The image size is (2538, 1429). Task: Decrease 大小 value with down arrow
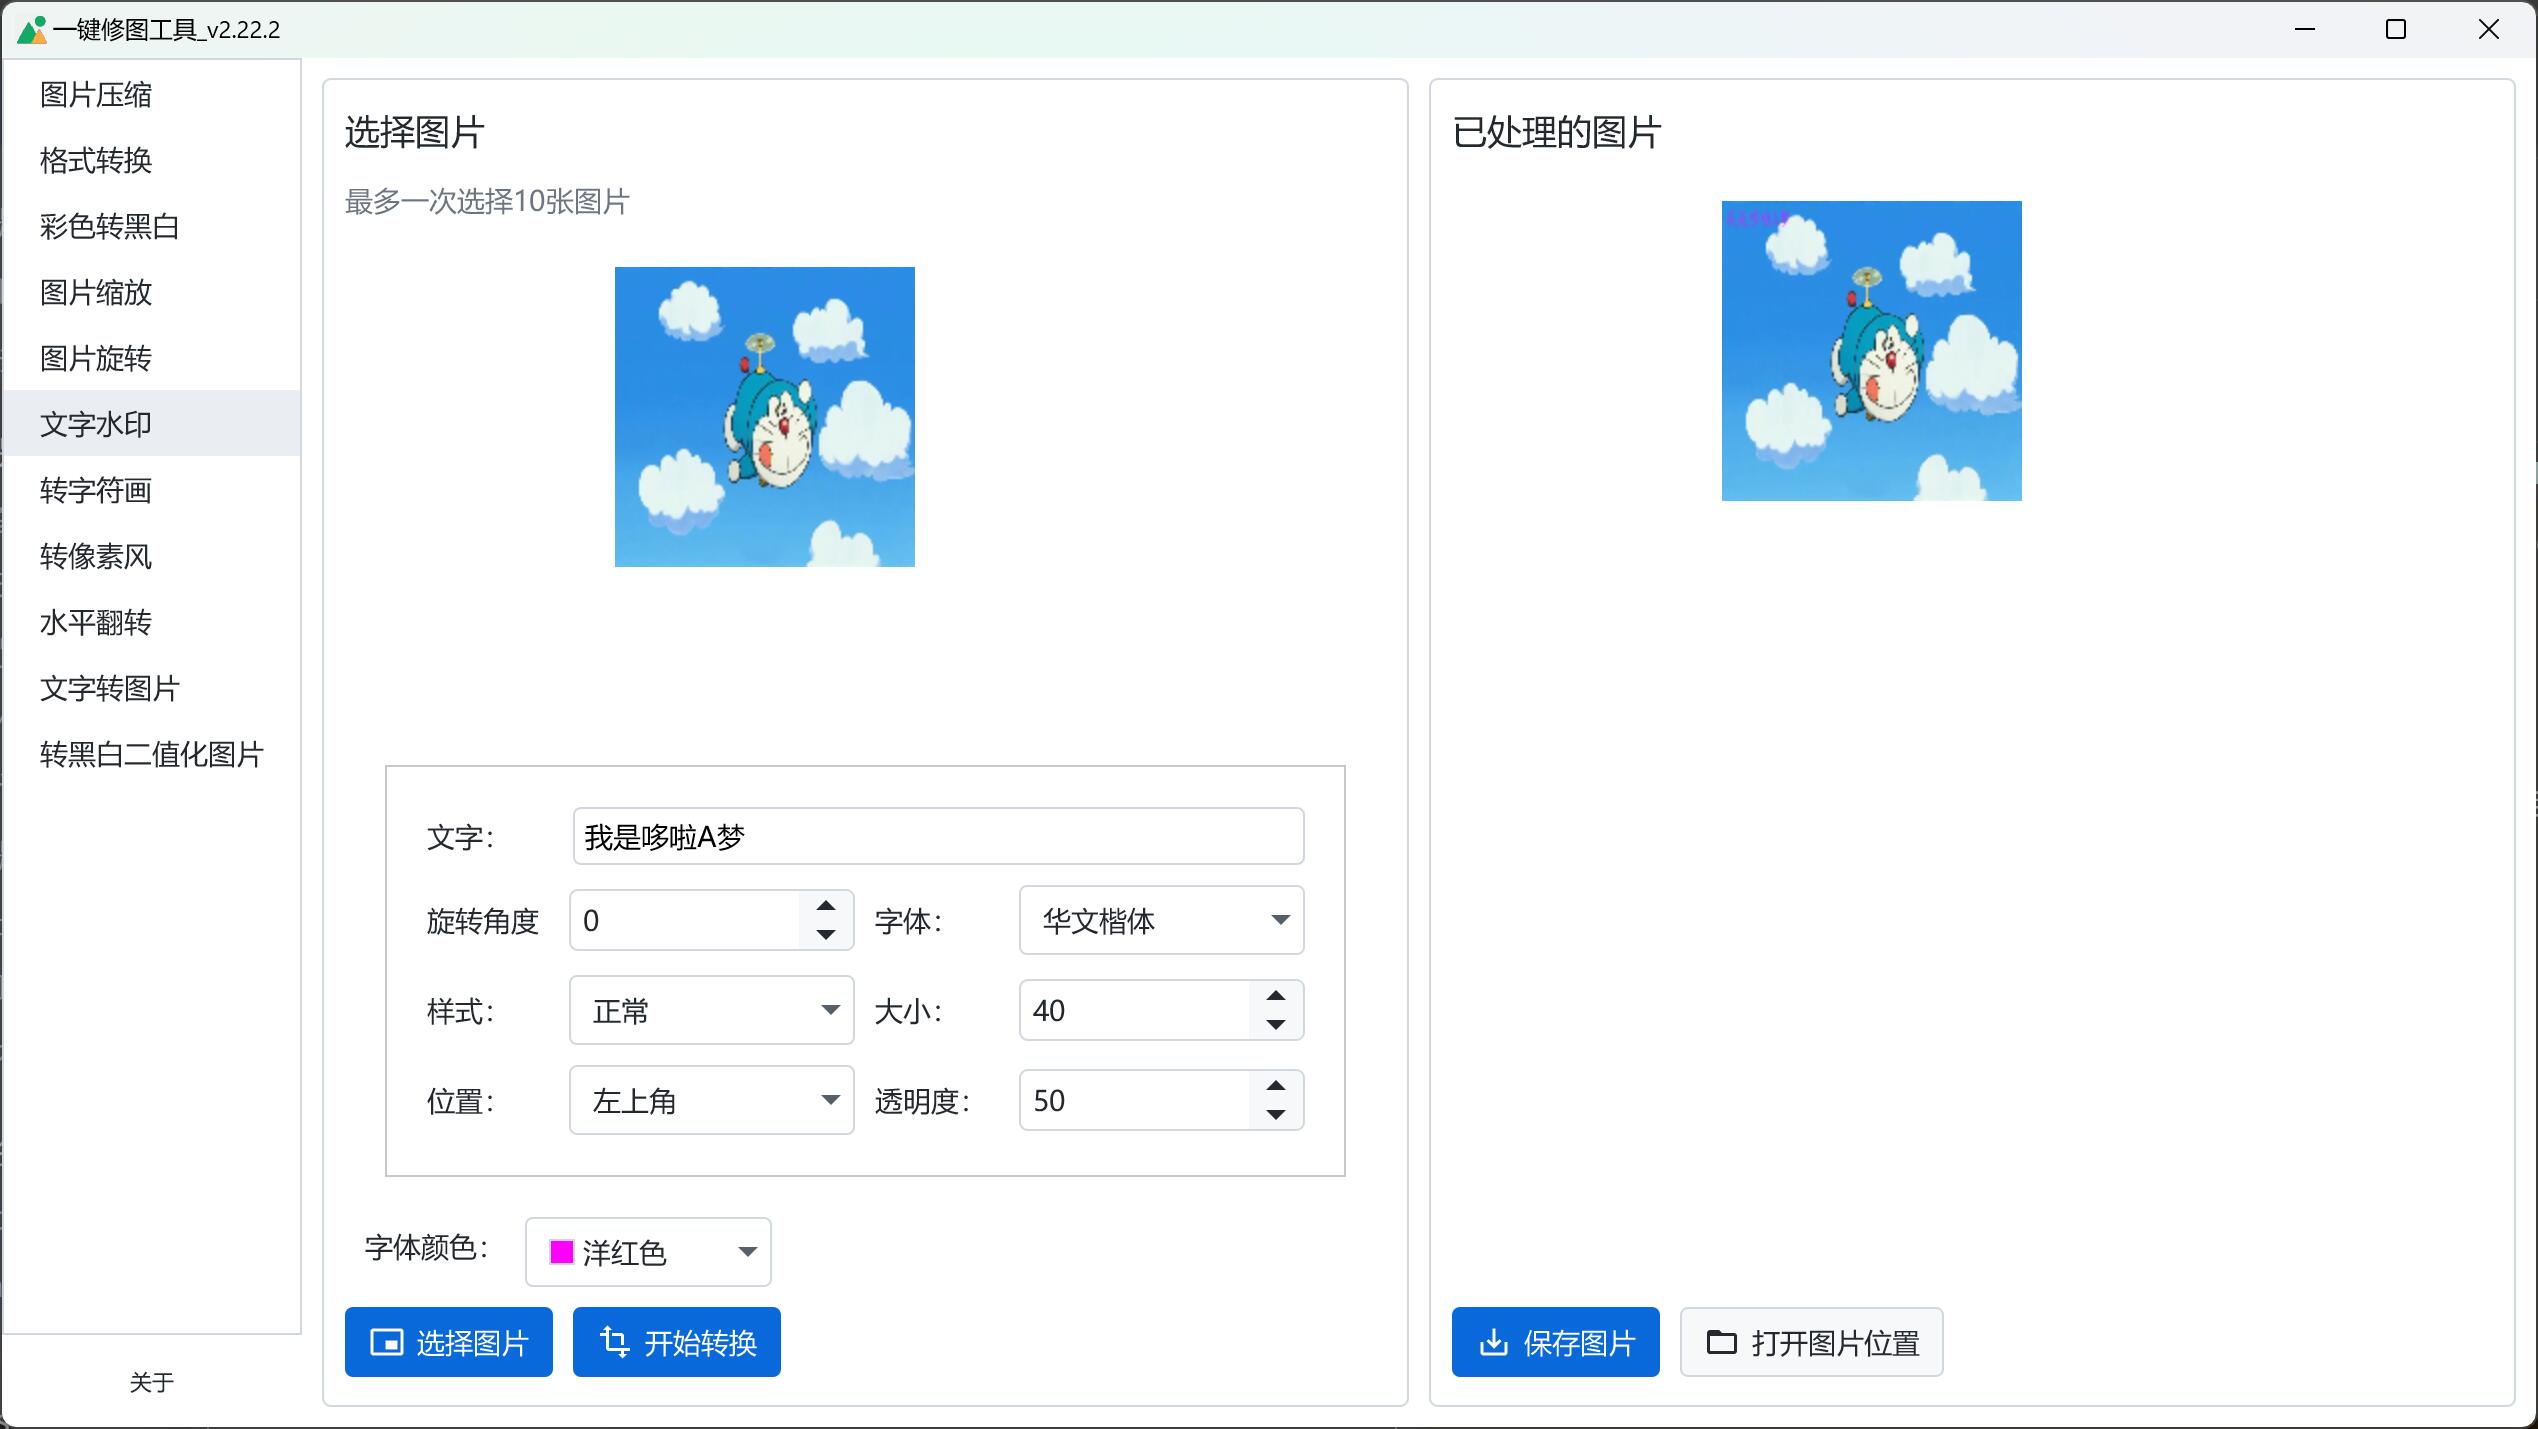1276,1025
